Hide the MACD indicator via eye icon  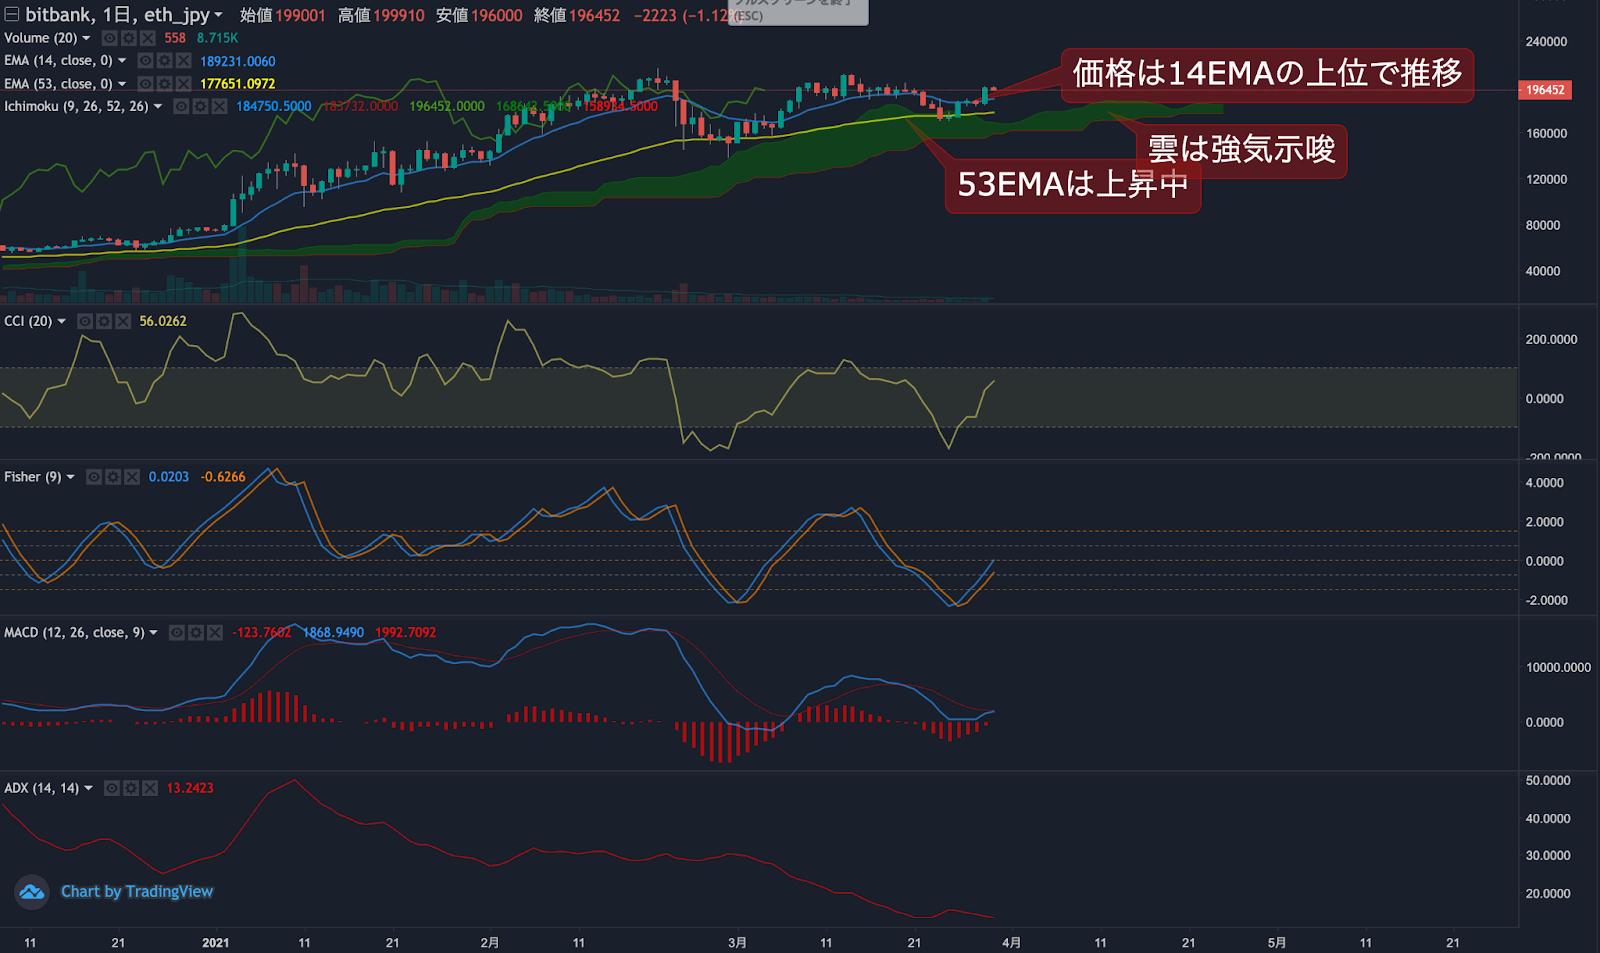coord(177,633)
